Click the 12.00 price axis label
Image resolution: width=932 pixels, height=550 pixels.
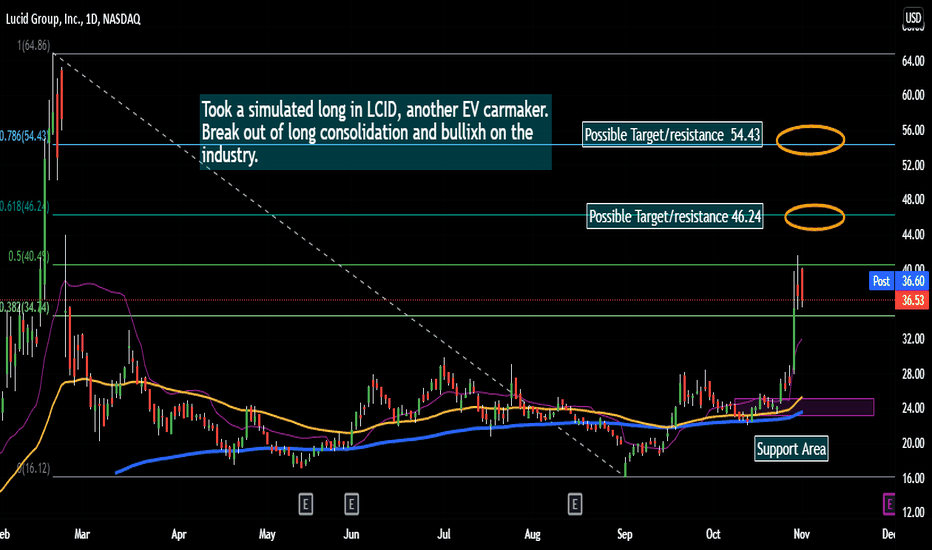click(913, 512)
